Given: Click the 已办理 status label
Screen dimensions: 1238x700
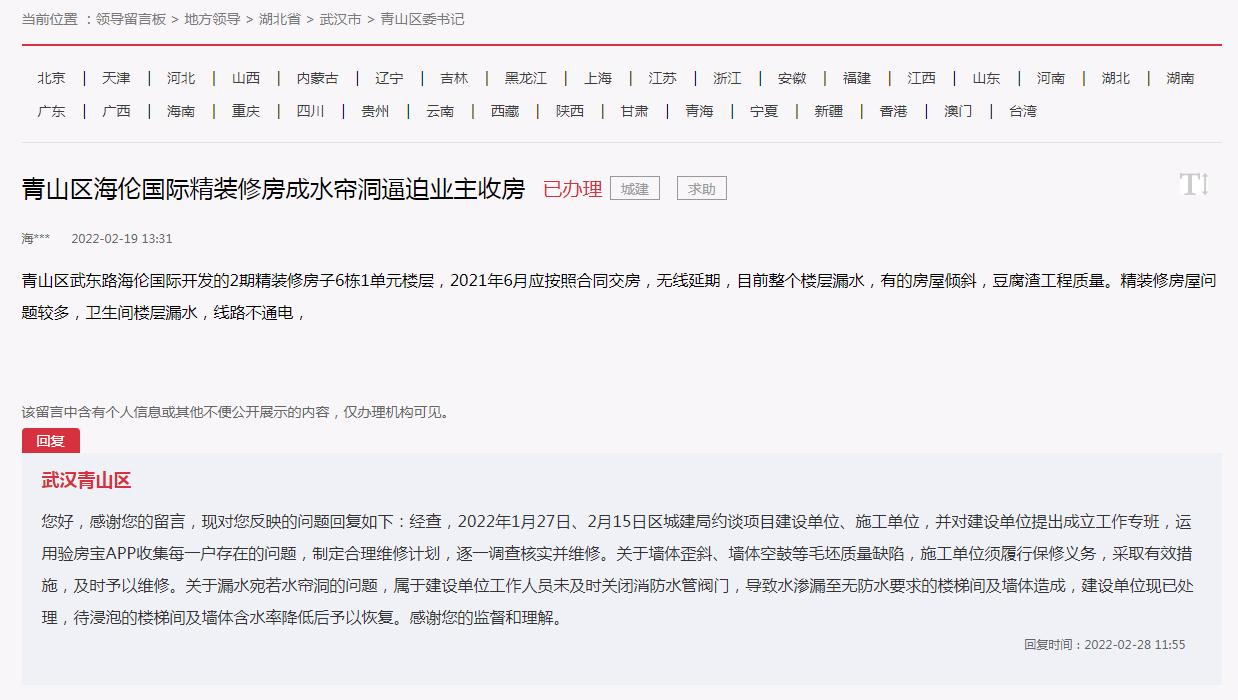Looking at the screenshot, I should coord(572,189).
